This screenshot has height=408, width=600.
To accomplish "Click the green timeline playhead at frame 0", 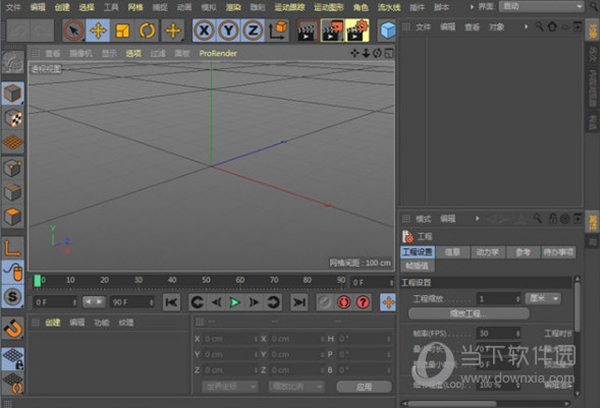I will 38,281.
